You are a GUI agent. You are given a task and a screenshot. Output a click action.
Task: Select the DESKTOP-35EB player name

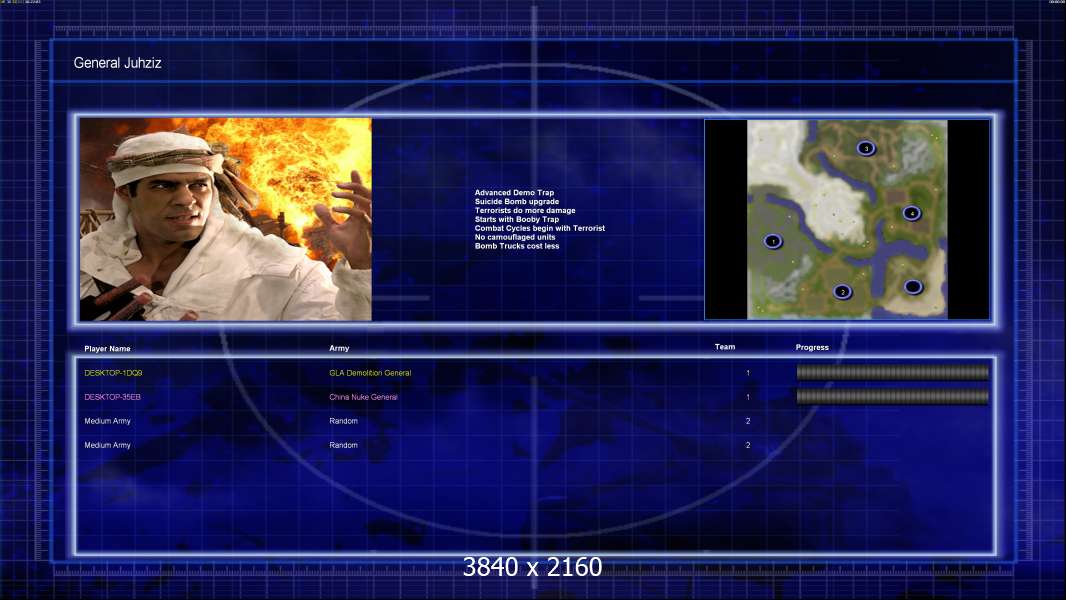112,397
